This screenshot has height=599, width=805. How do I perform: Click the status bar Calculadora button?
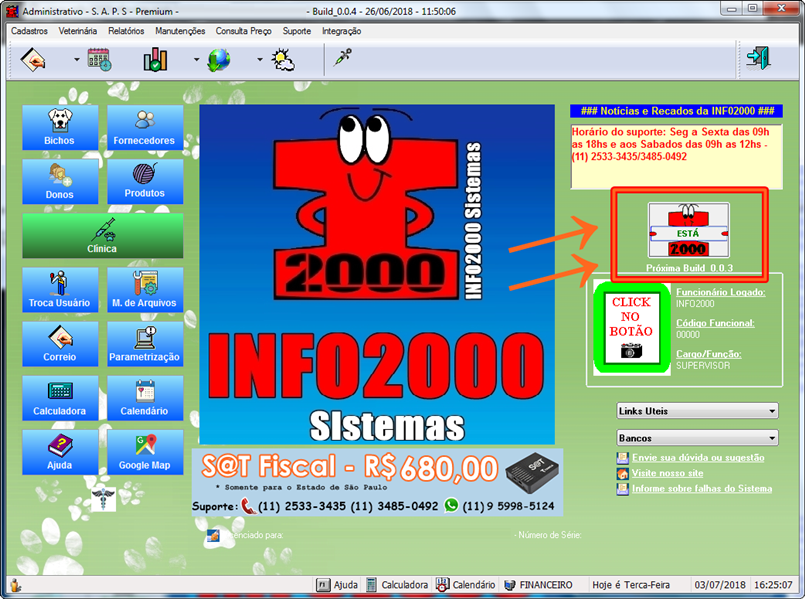coord(397,585)
